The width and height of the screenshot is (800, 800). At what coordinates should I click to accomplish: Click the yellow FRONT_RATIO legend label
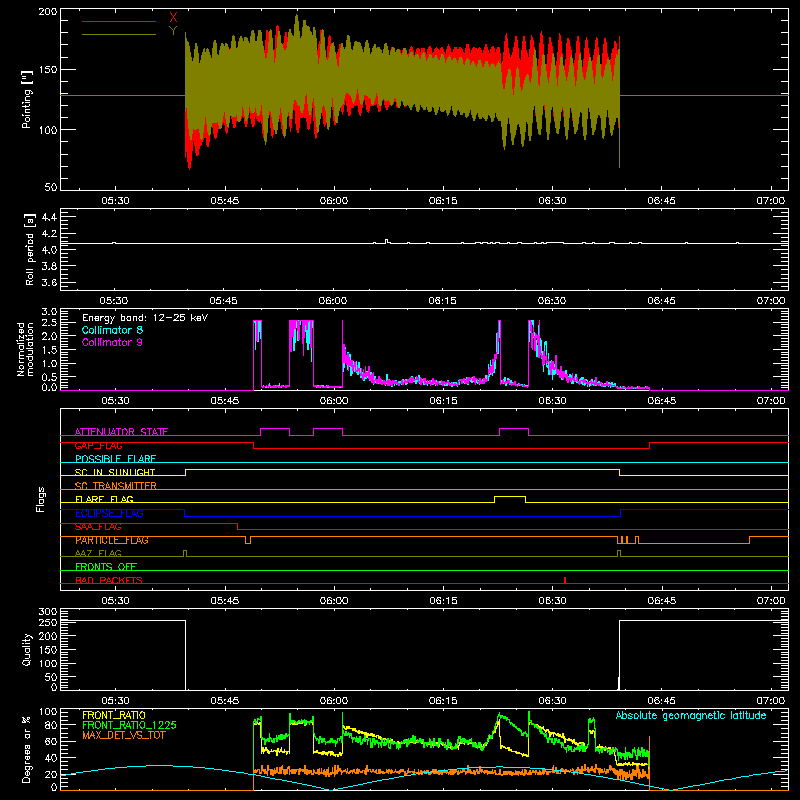114,715
